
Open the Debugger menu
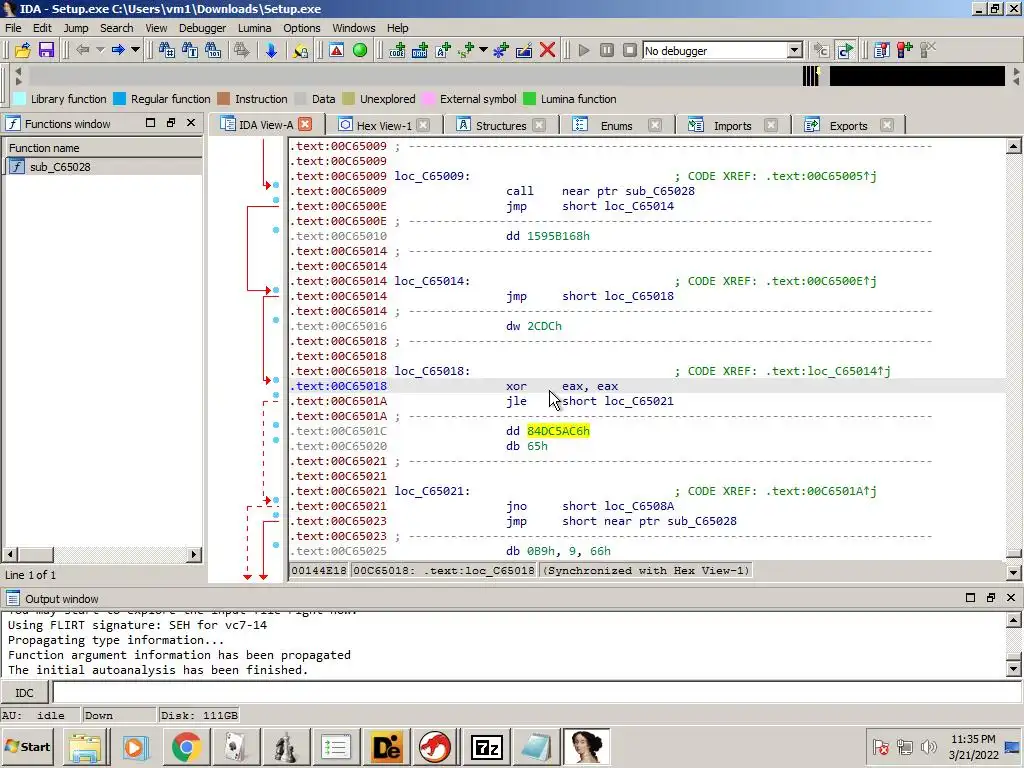202,28
